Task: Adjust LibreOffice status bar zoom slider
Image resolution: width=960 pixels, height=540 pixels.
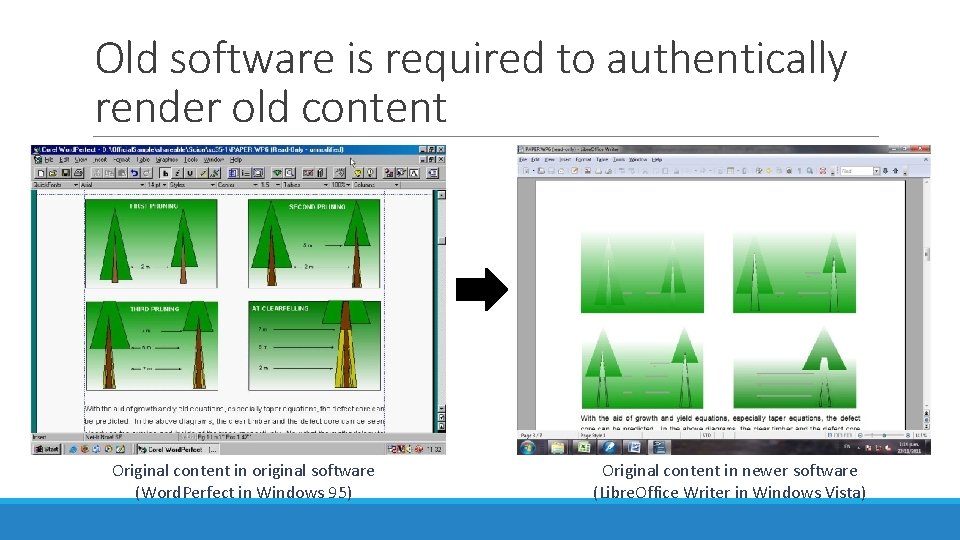Action: [x=883, y=435]
